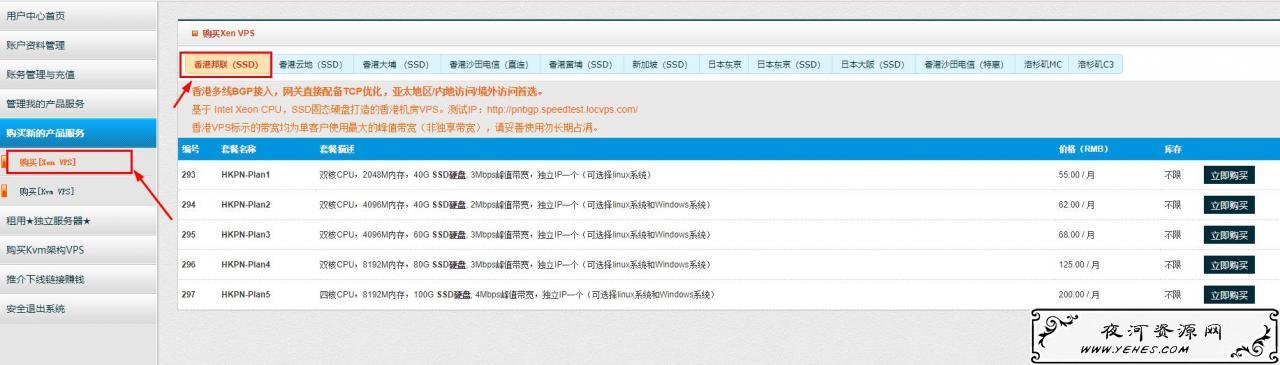The width and height of the screenshot is (1280, 365).
Task: Click the 购买Xen VPS panel heading
Action: (228, 33)
